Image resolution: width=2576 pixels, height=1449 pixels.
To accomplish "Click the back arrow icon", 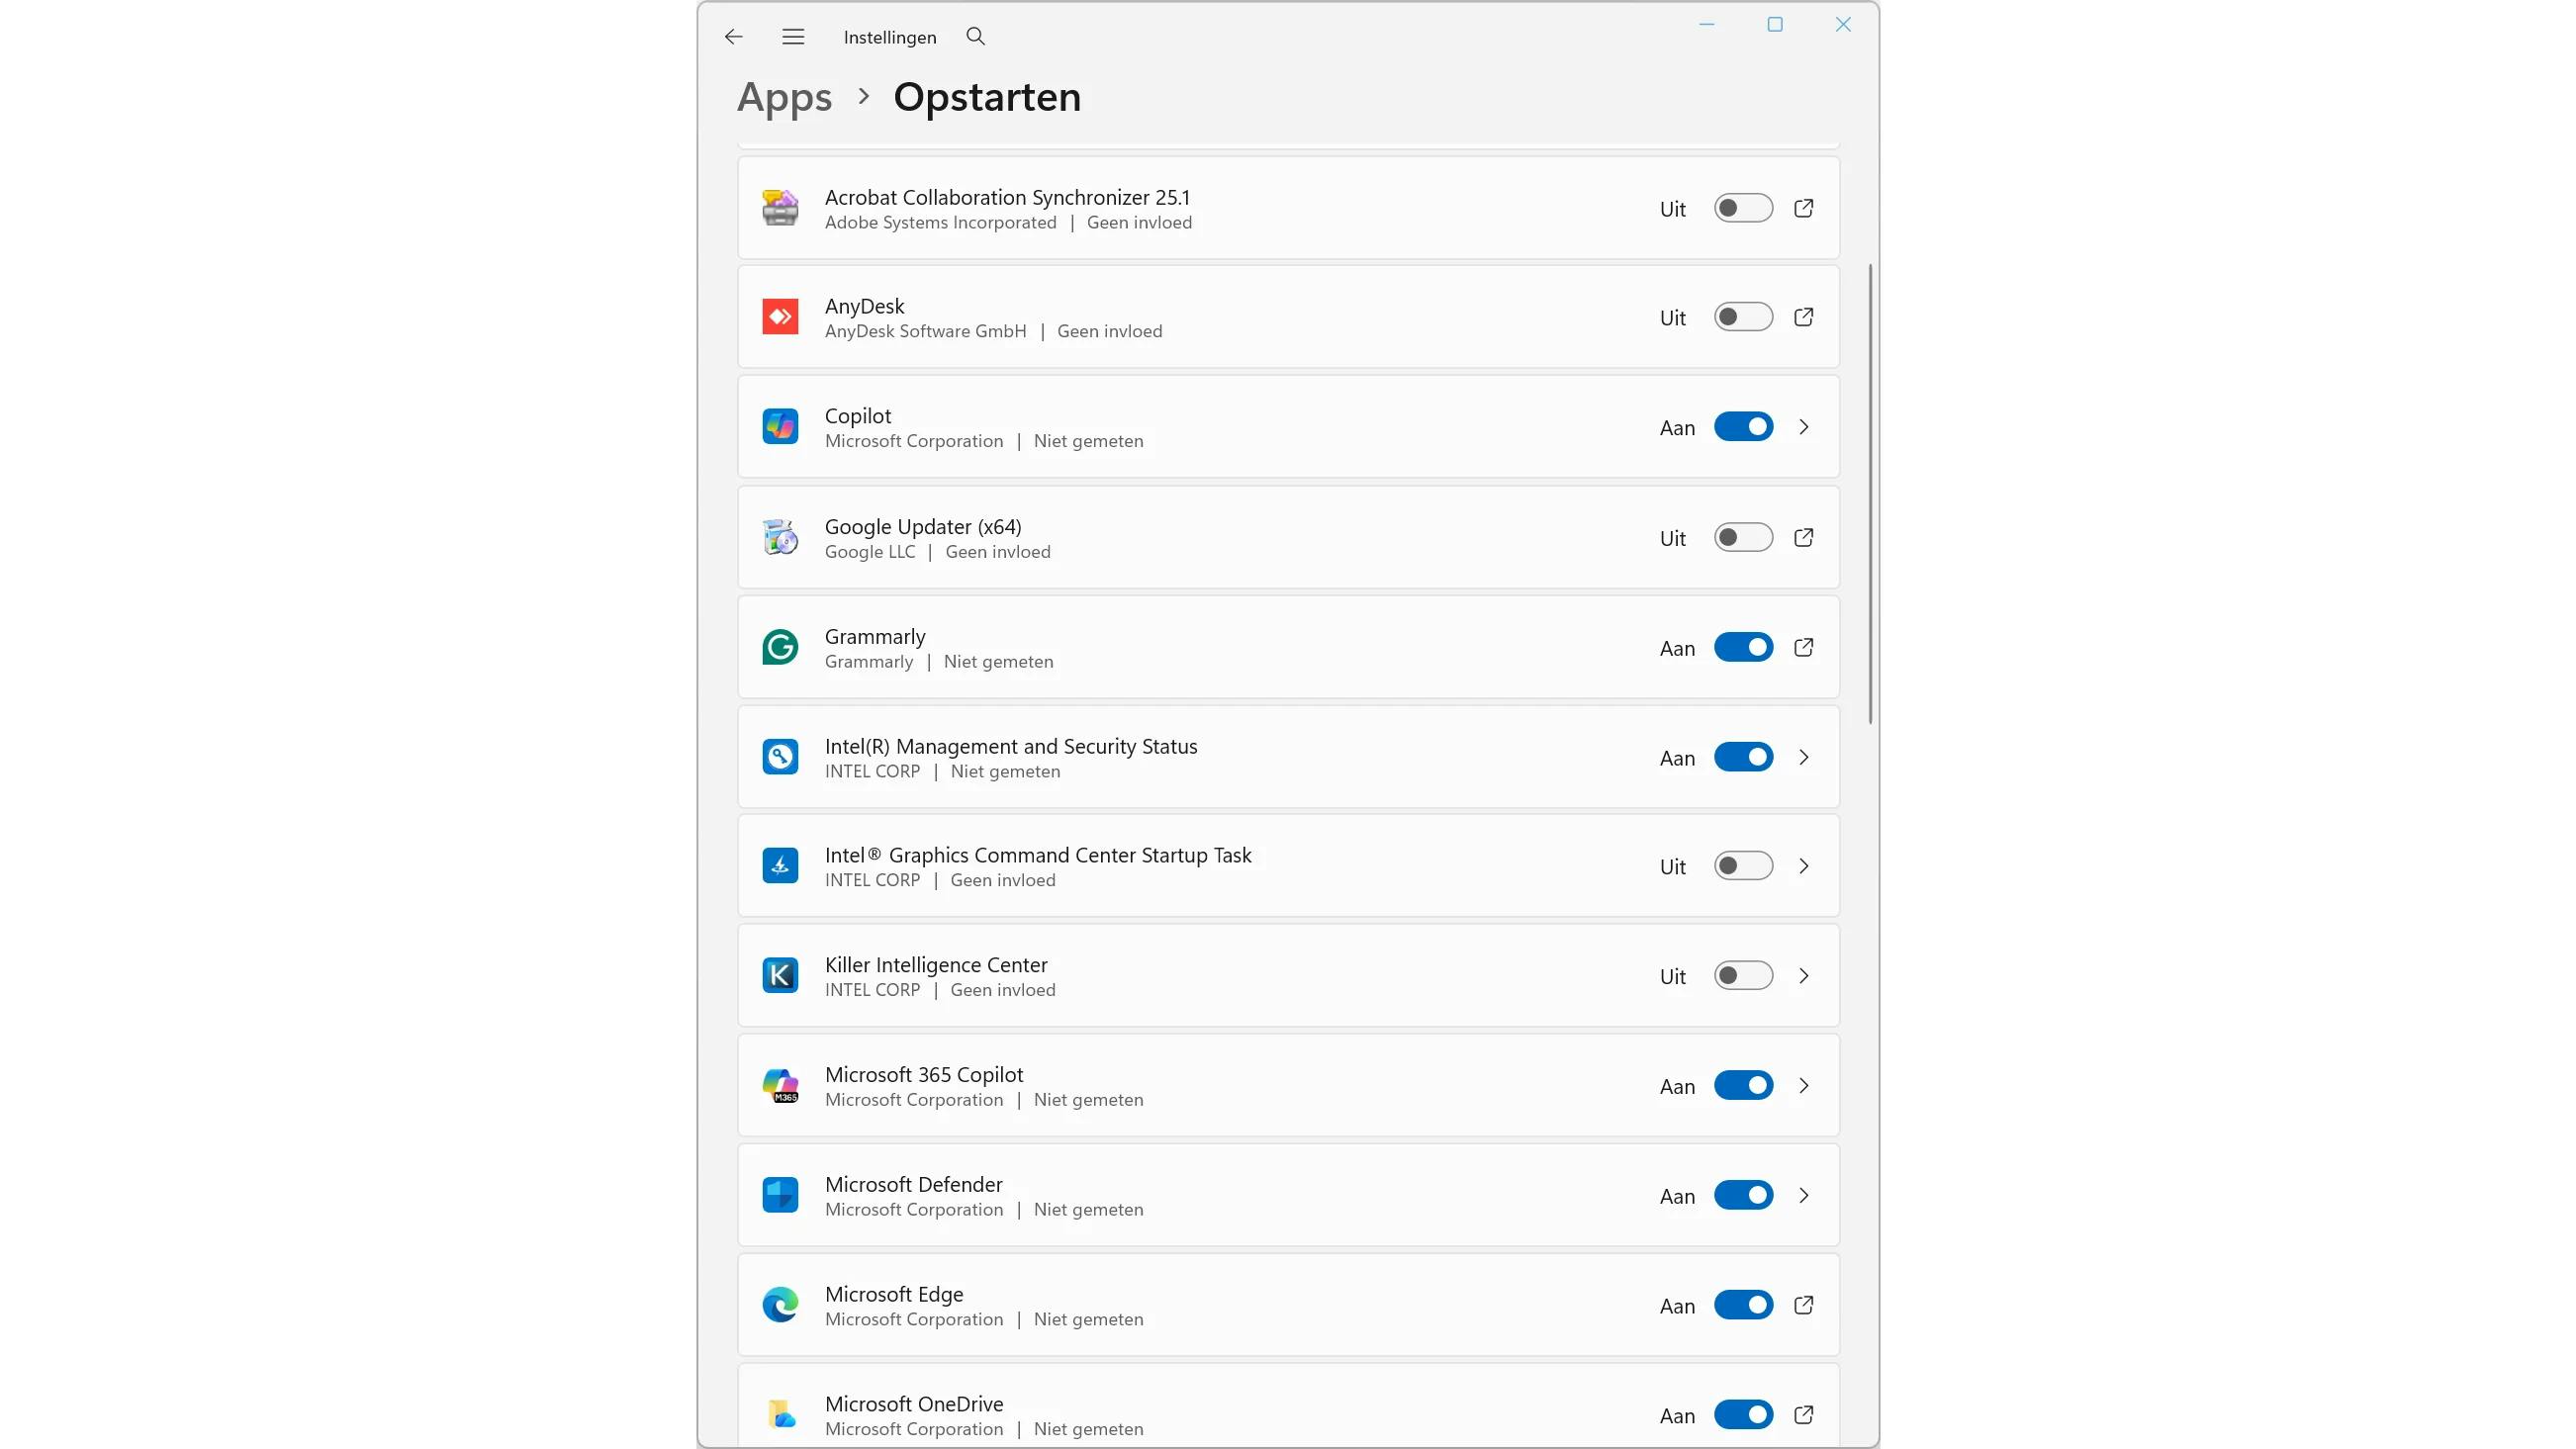I will coord(733,37).
